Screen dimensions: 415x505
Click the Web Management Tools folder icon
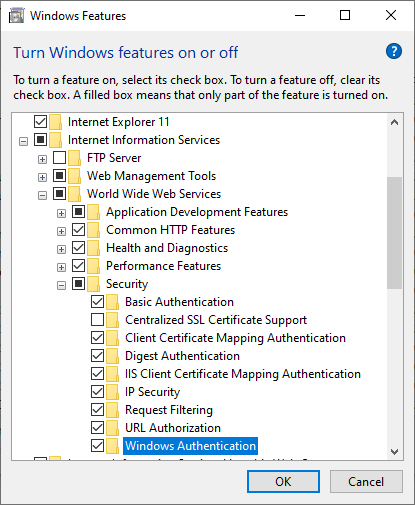tap(74, 176)
